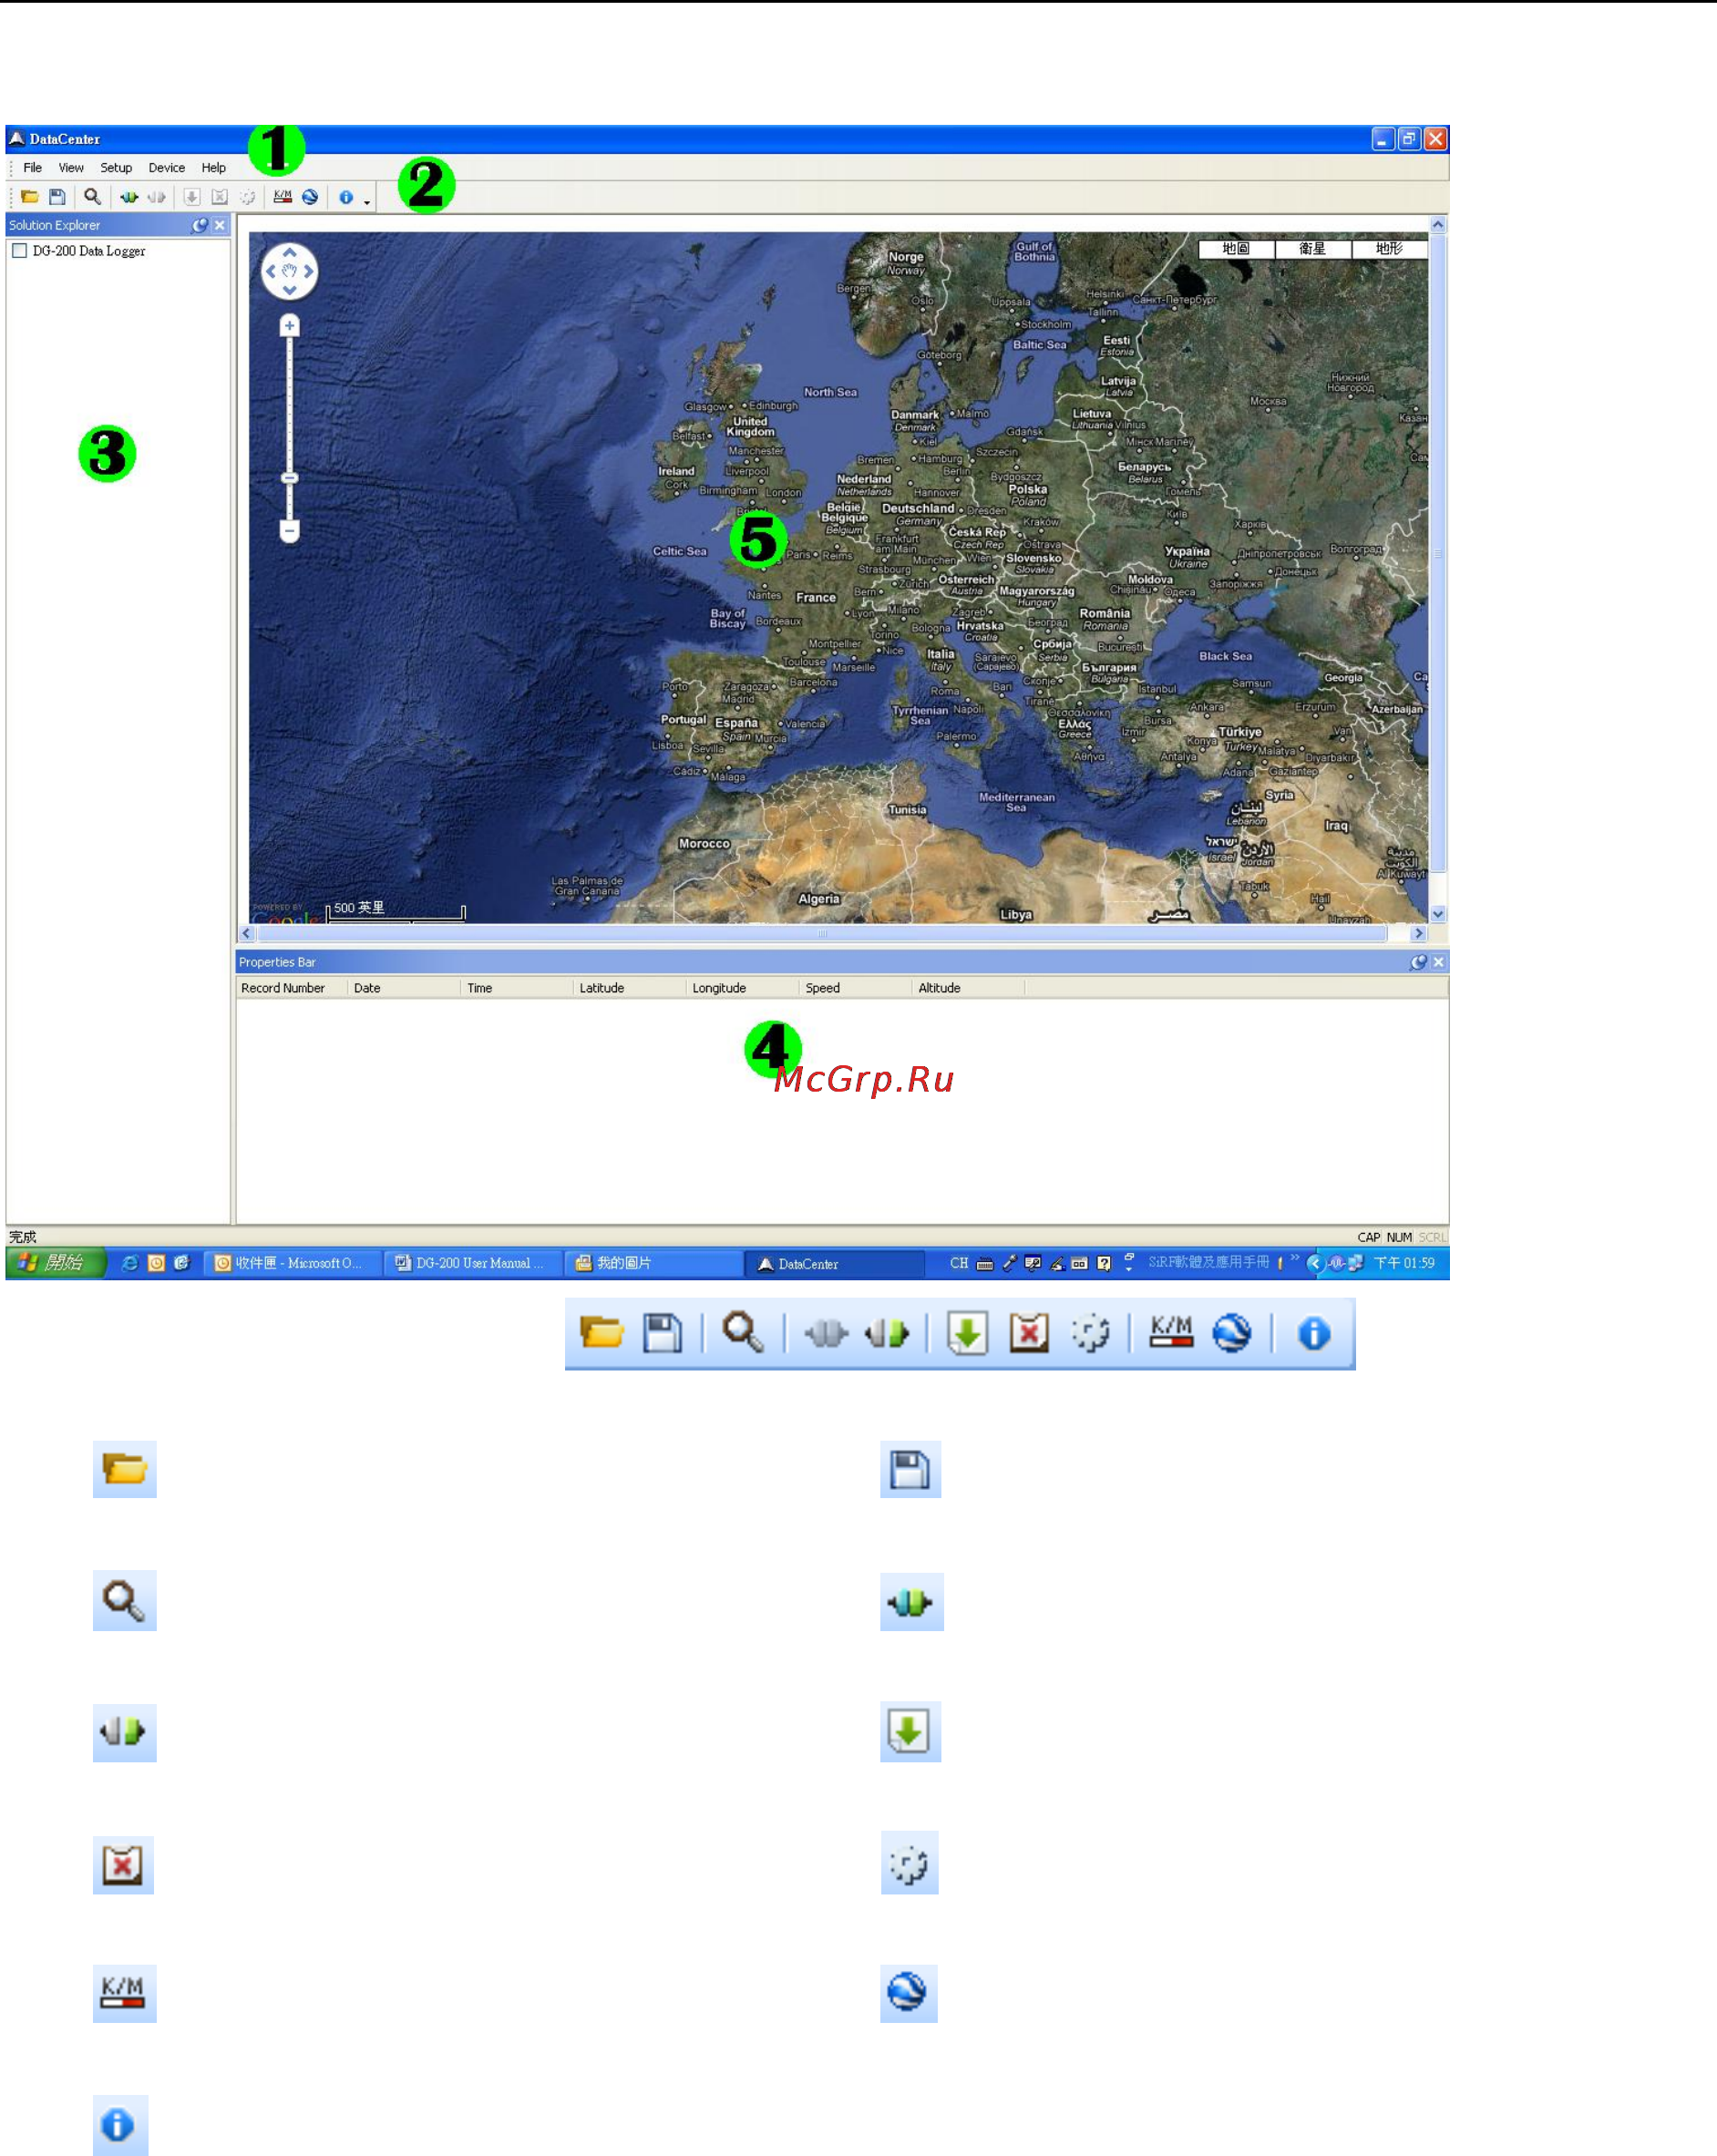The height and width of the screenshot is (2156, 1717).
Task: Click the Open file folder icon in the DataCenter toolbar
Action: (30, 197)
